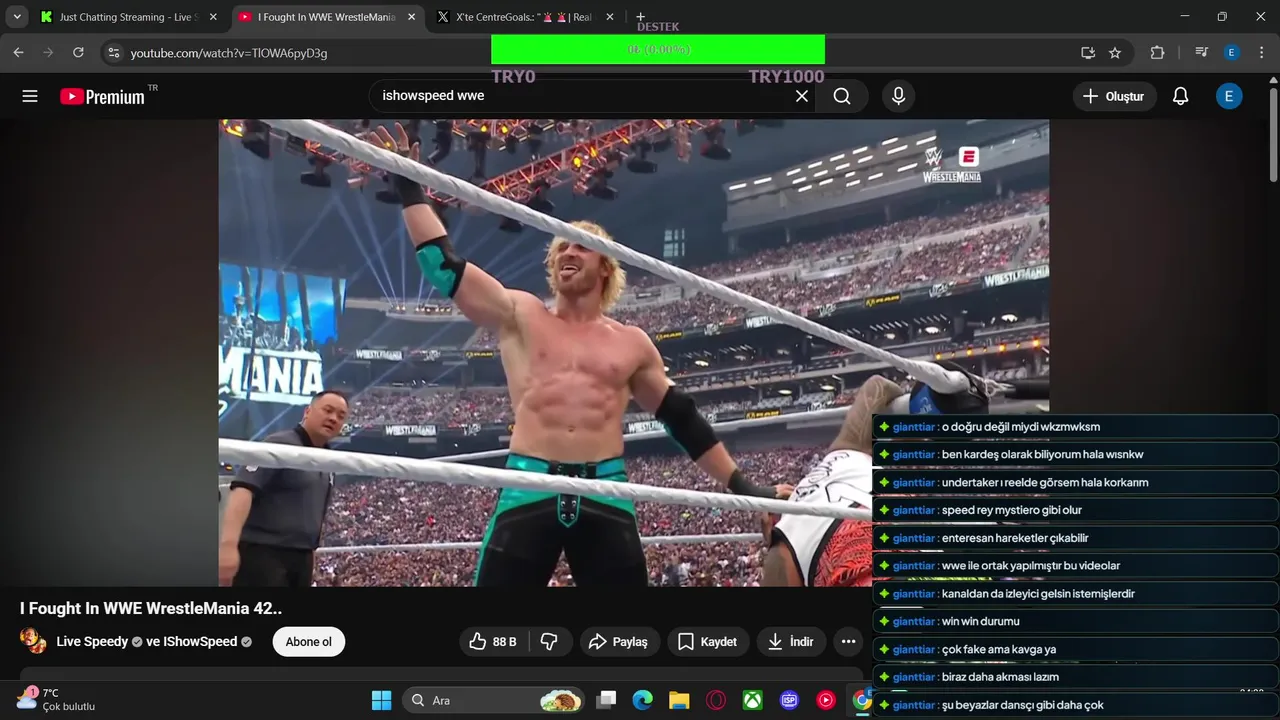View site information for youtube.com
This screenshot has width=1280, height=720.
(x=113, y=52)
